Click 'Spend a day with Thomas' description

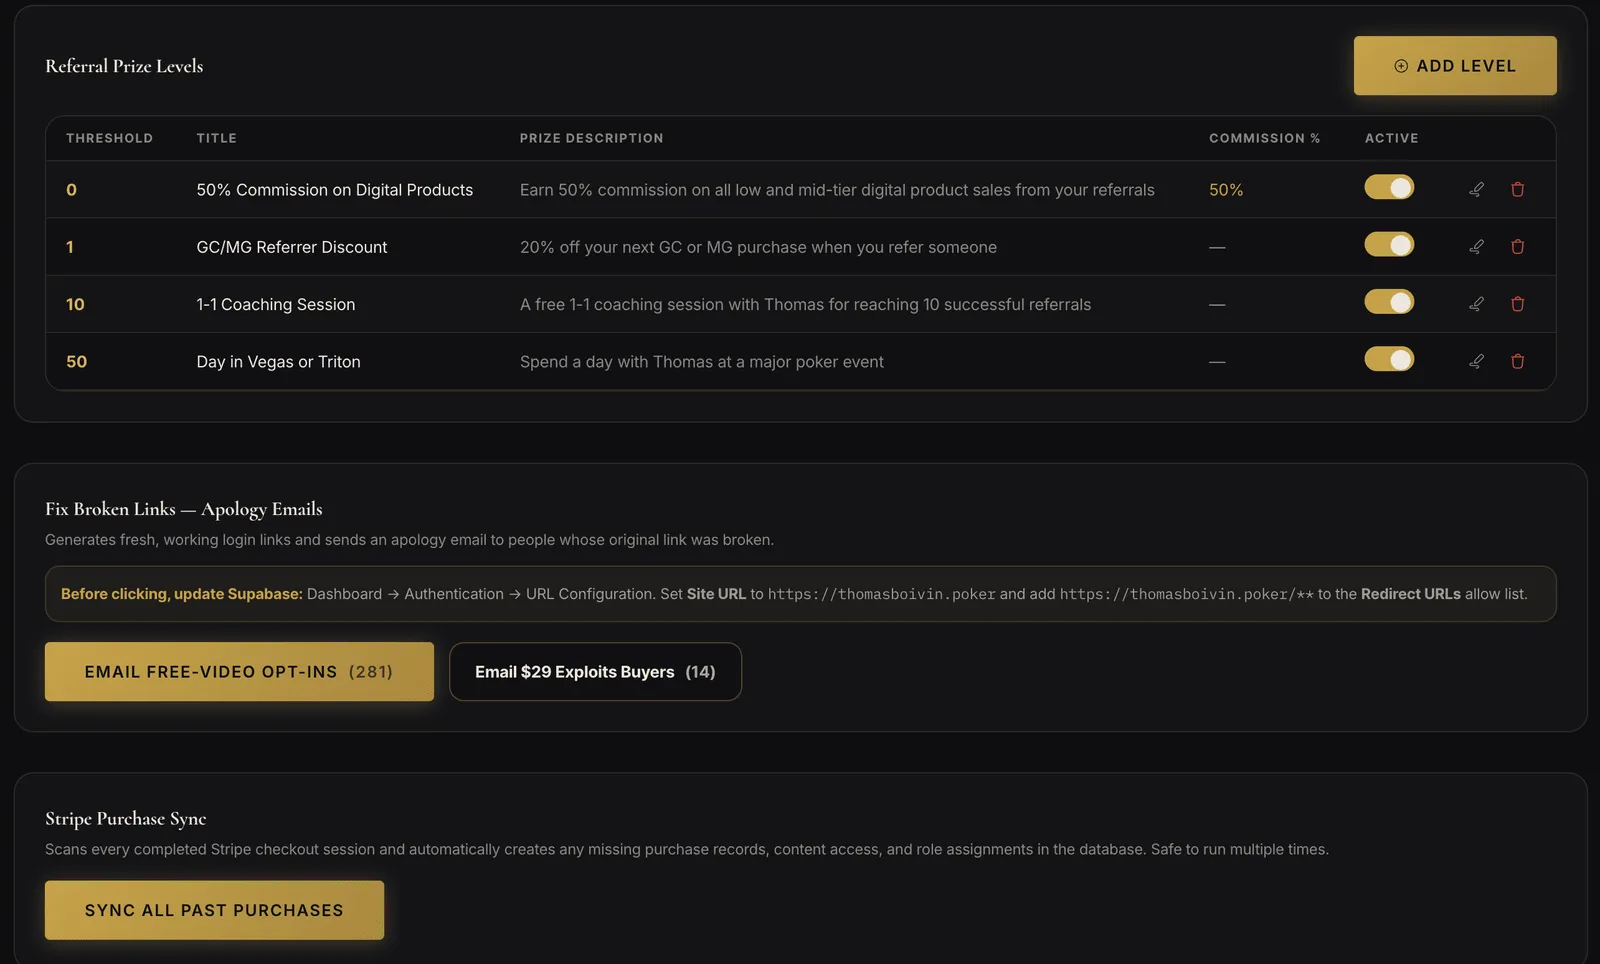point(702,362)
